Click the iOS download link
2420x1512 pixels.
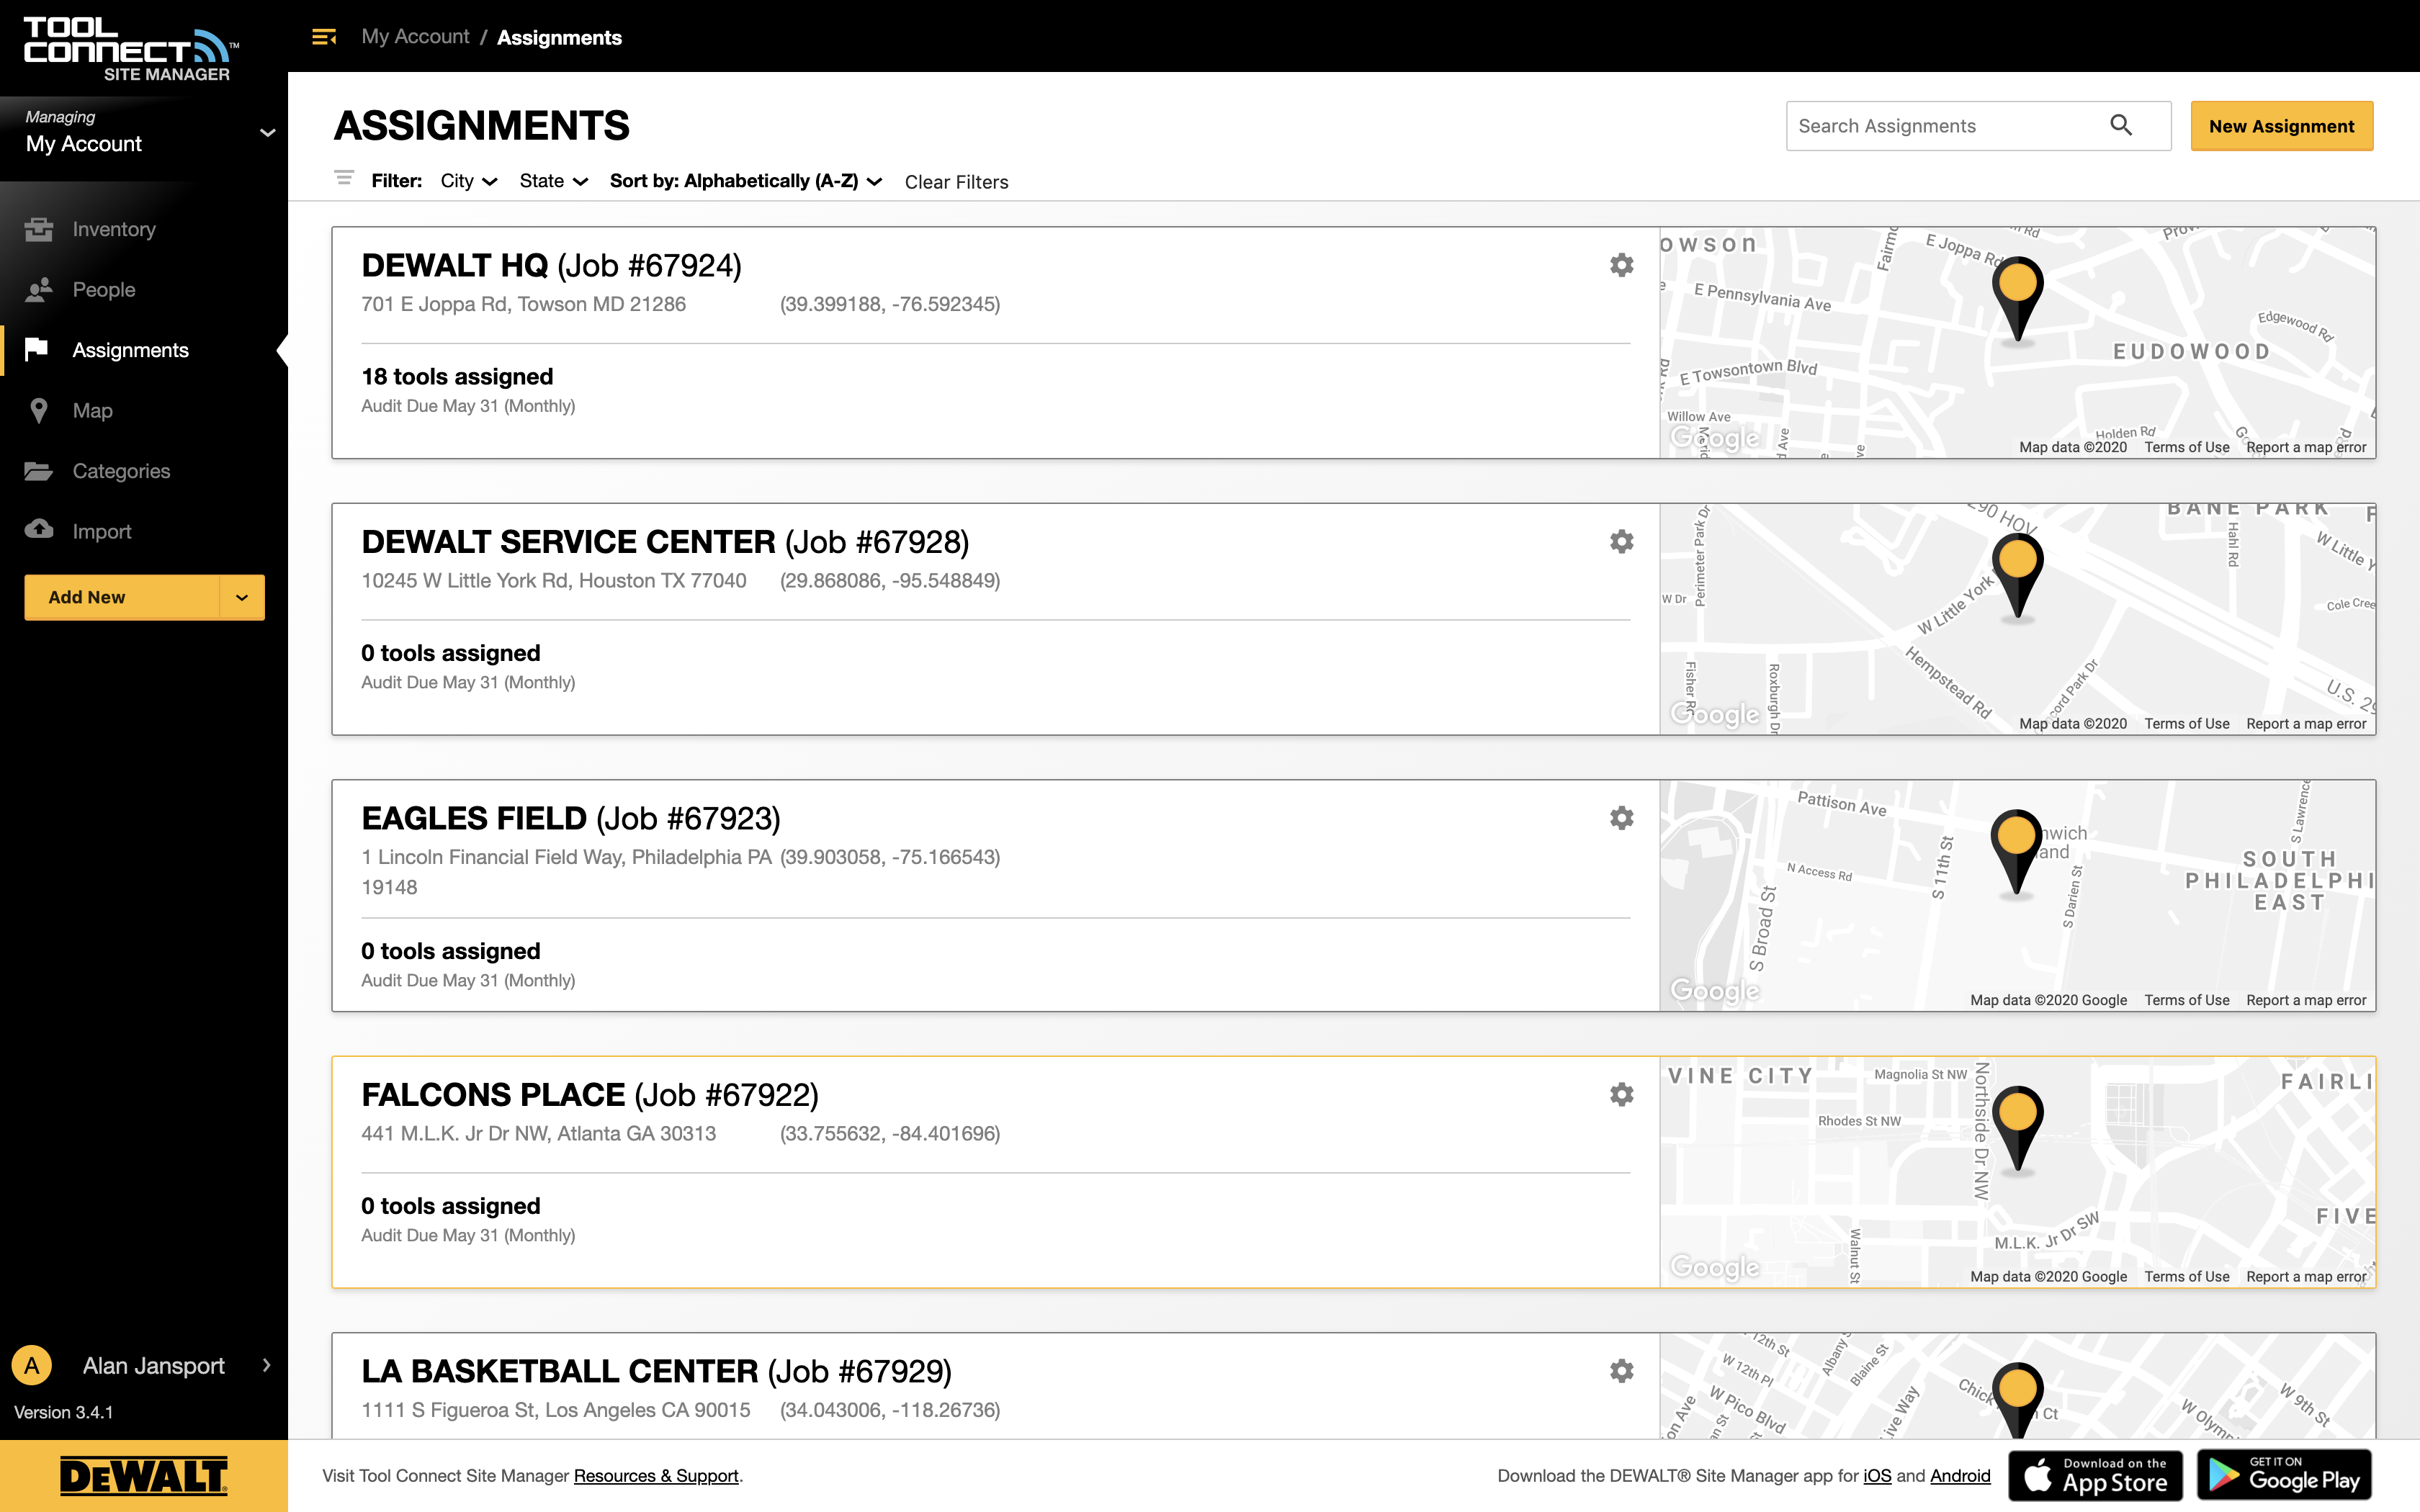click(x=1877, y=1475)
